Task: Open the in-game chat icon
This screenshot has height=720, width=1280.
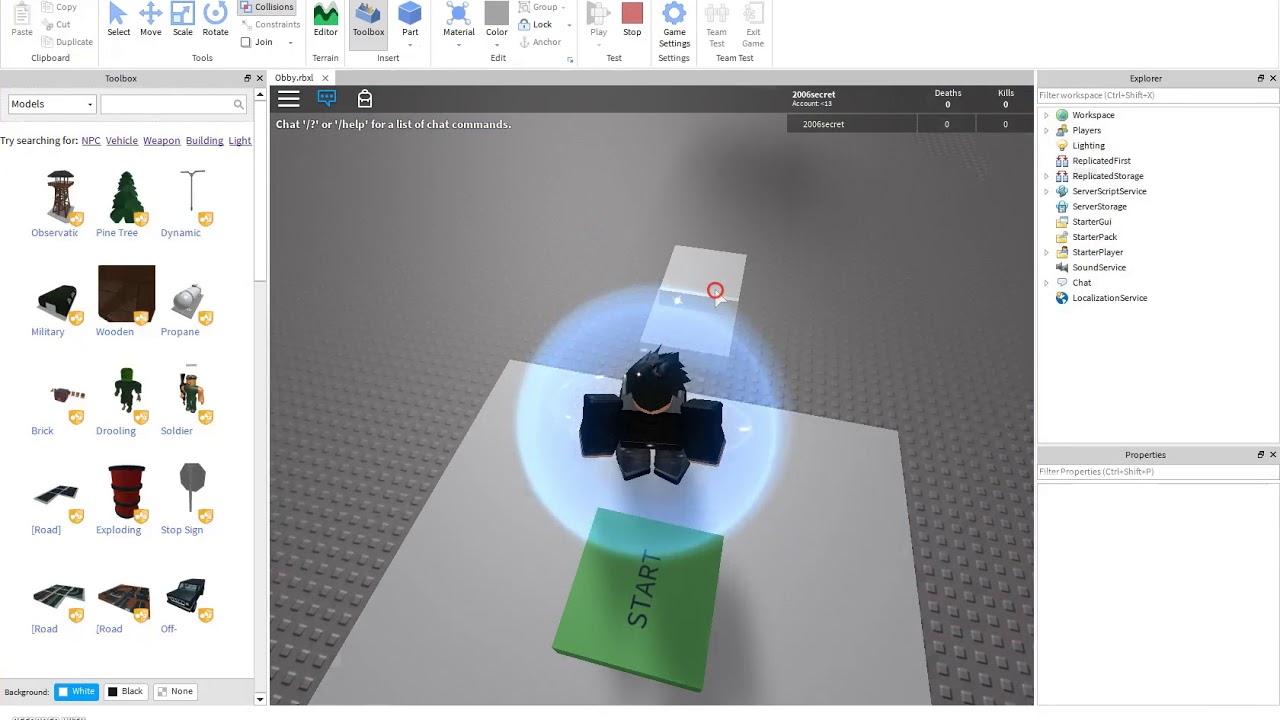Action: [327, 98]
